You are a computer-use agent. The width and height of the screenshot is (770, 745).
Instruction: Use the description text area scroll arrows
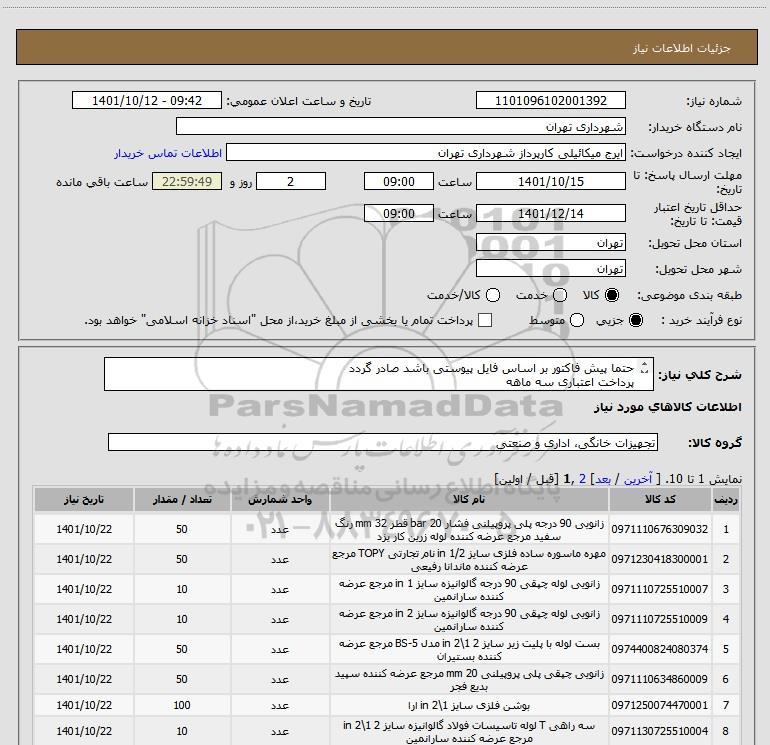[x=645, y=368]
